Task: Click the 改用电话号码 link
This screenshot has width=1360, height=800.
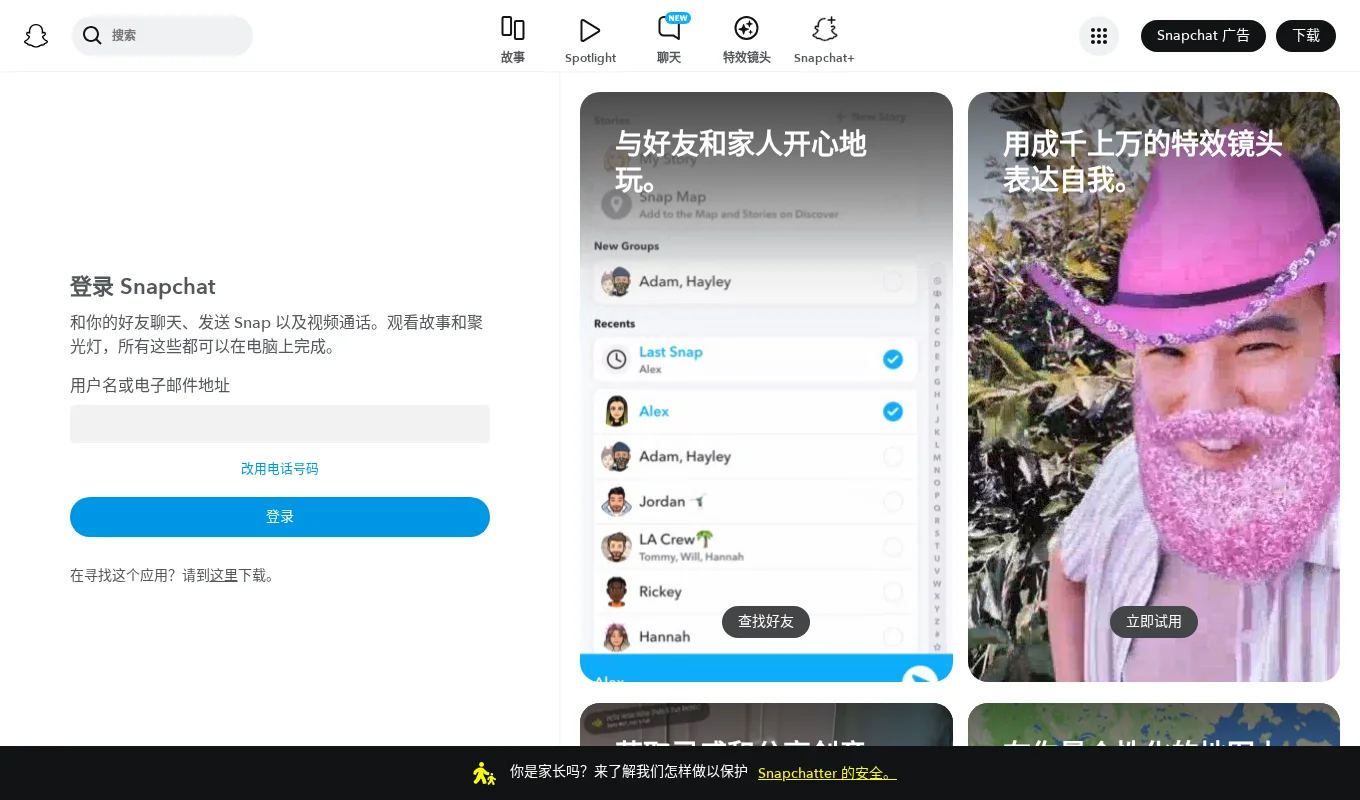Action: [x=280, y=468]
